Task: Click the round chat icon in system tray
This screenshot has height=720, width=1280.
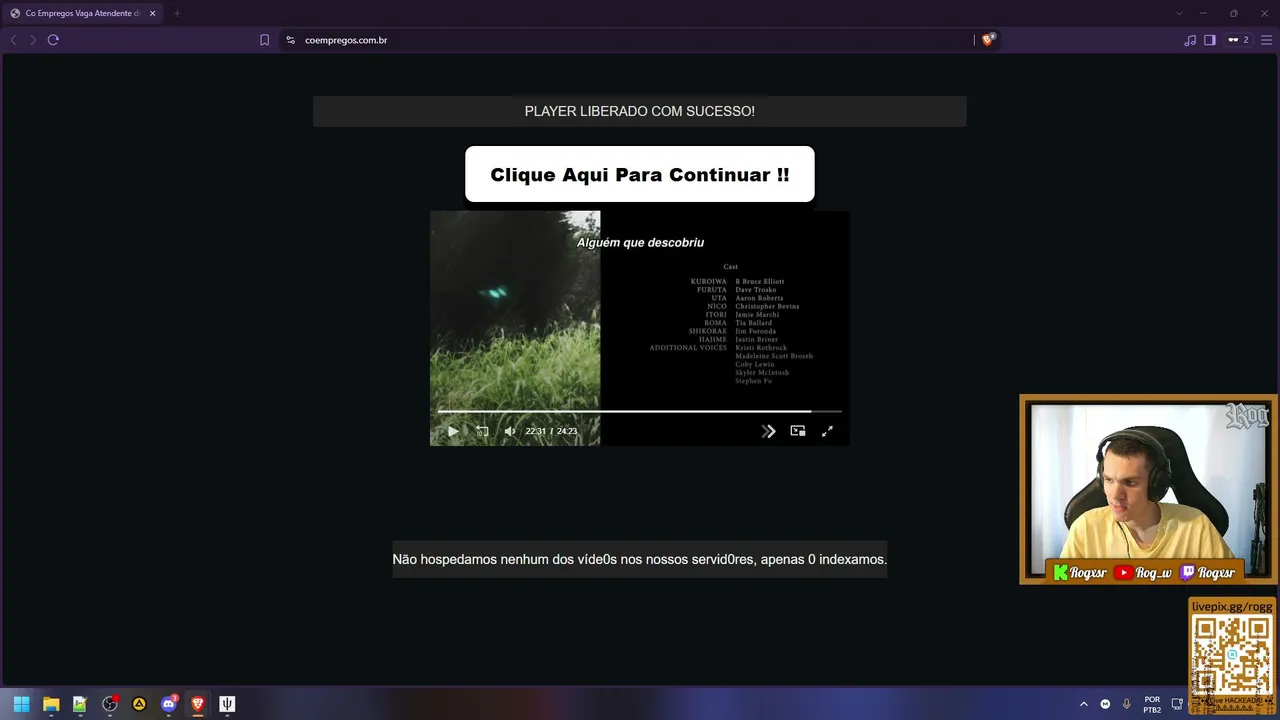Action: (1105, 704)
